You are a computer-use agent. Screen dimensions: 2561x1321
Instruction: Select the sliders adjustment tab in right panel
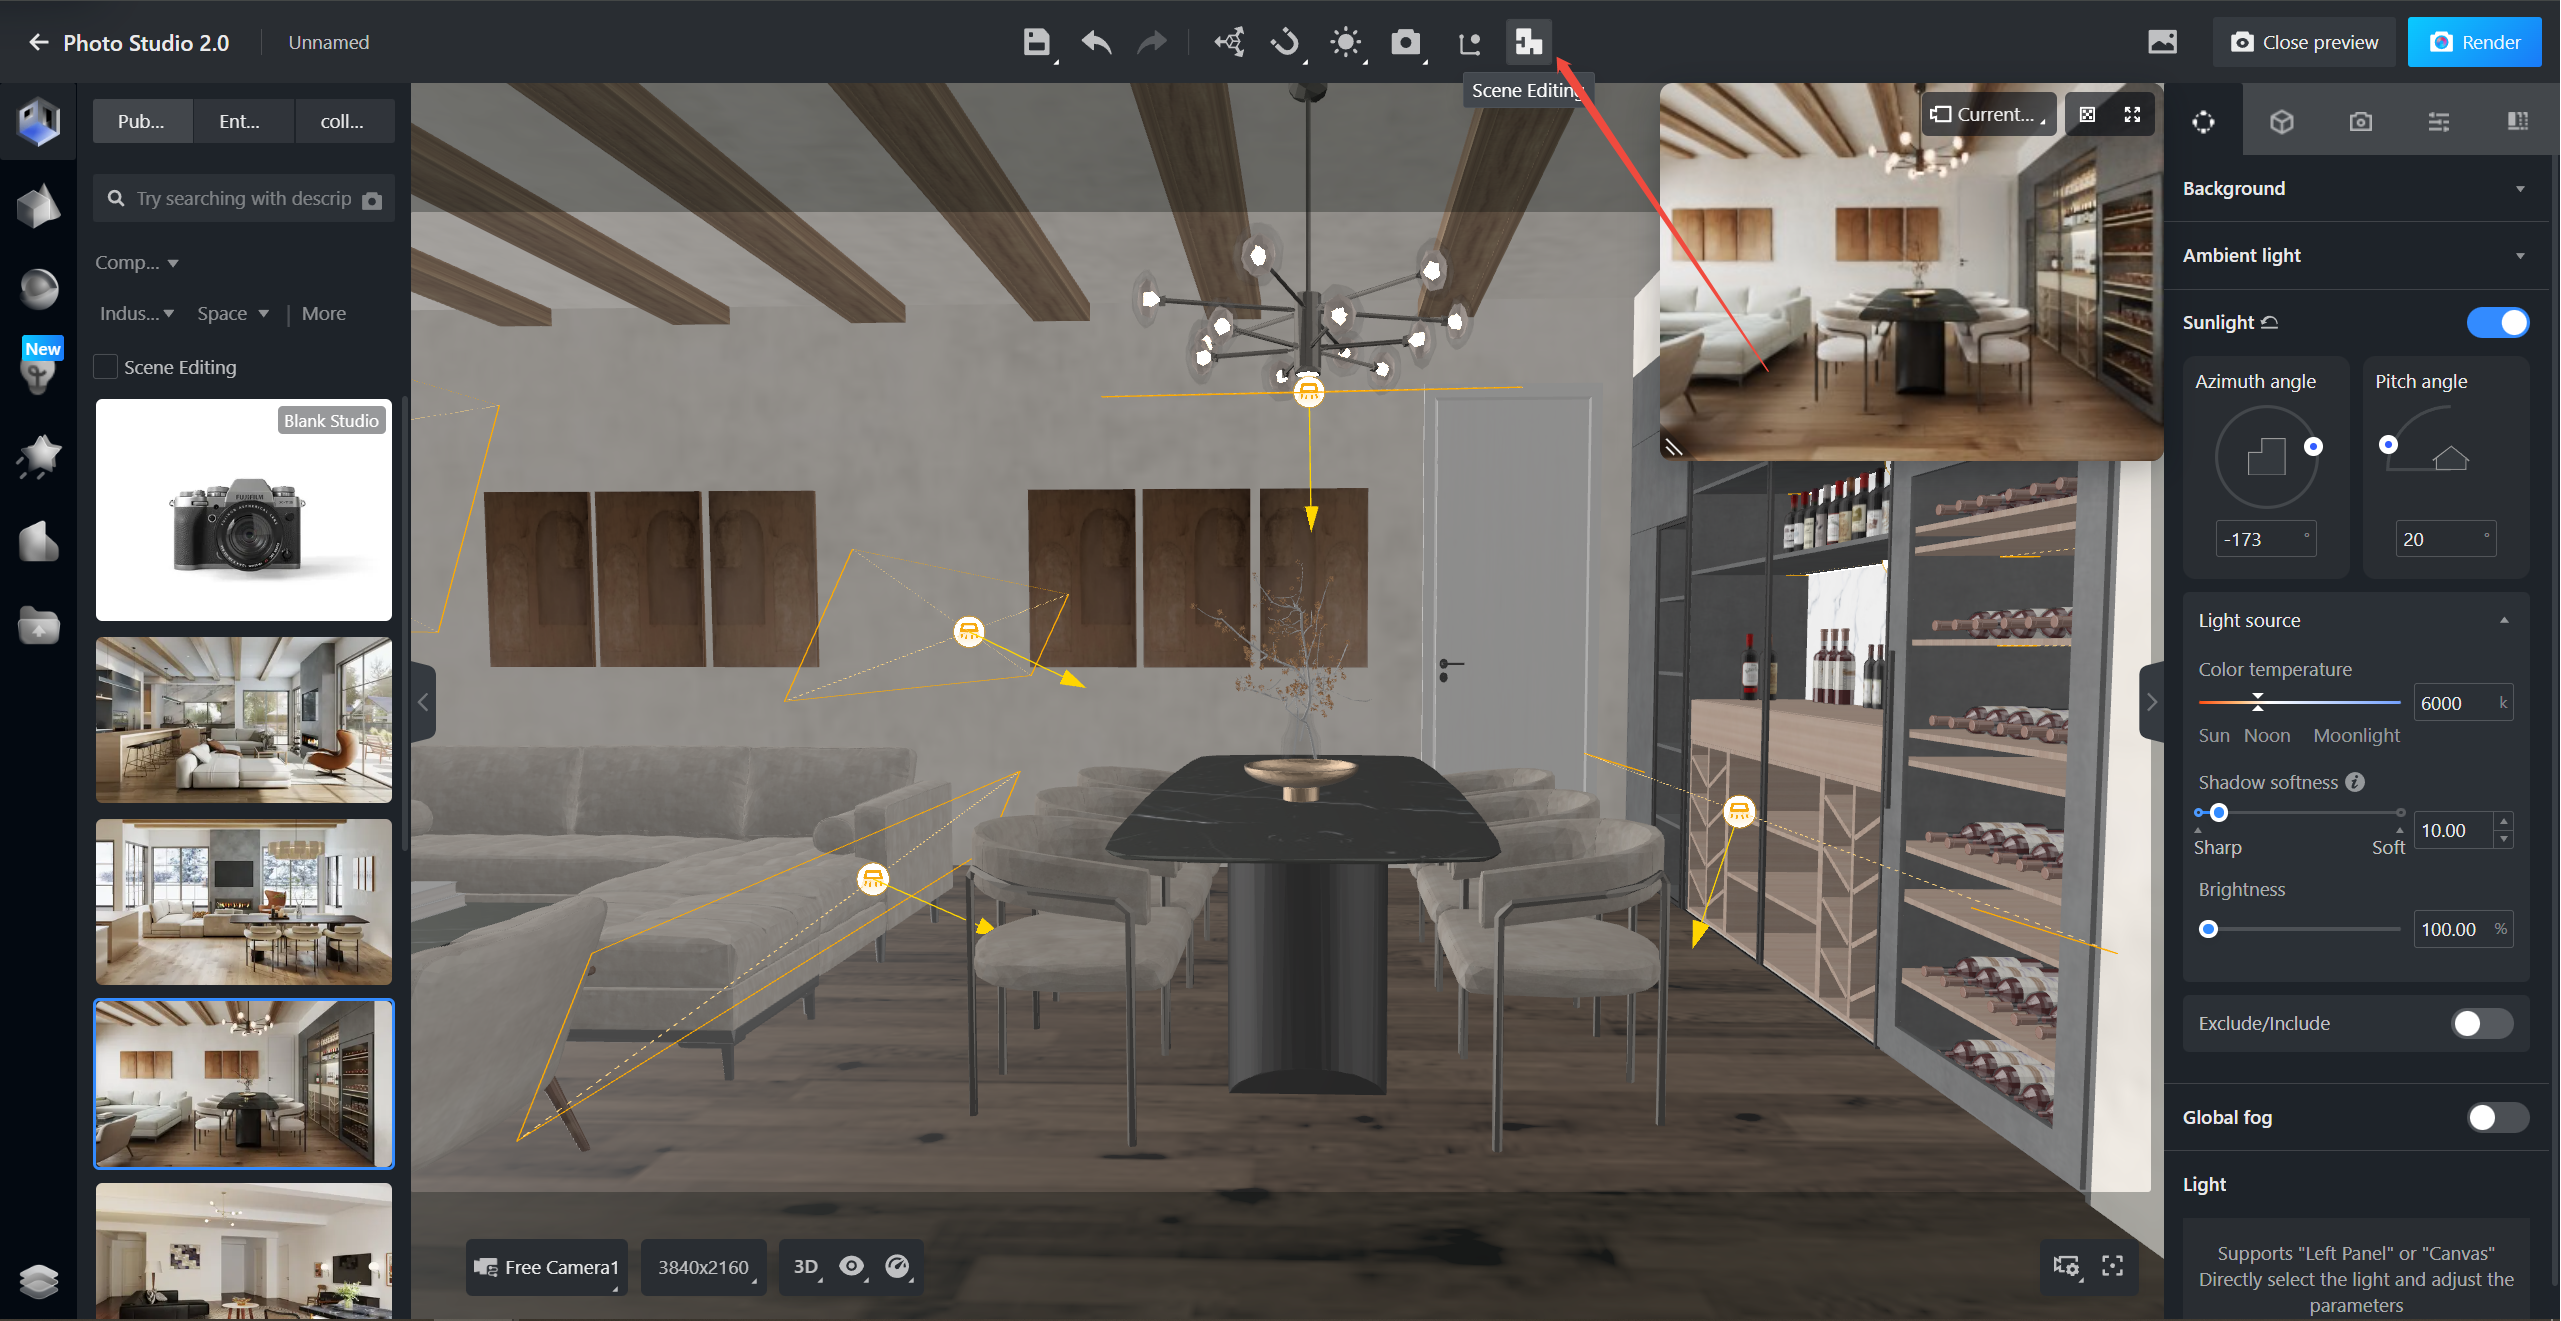2439,121
